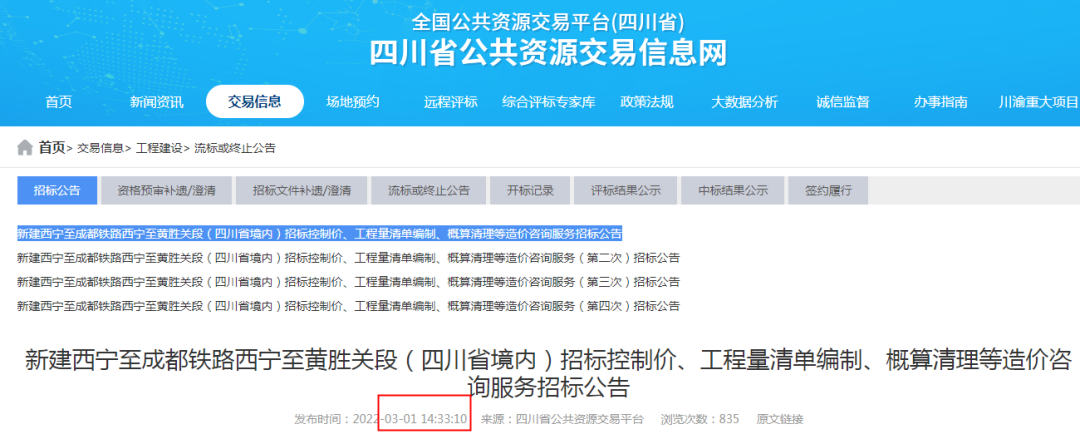Switch to 资格预审补遗/澄清 tab
Viewport: 1080px width, 439px height.
[166, 191]
